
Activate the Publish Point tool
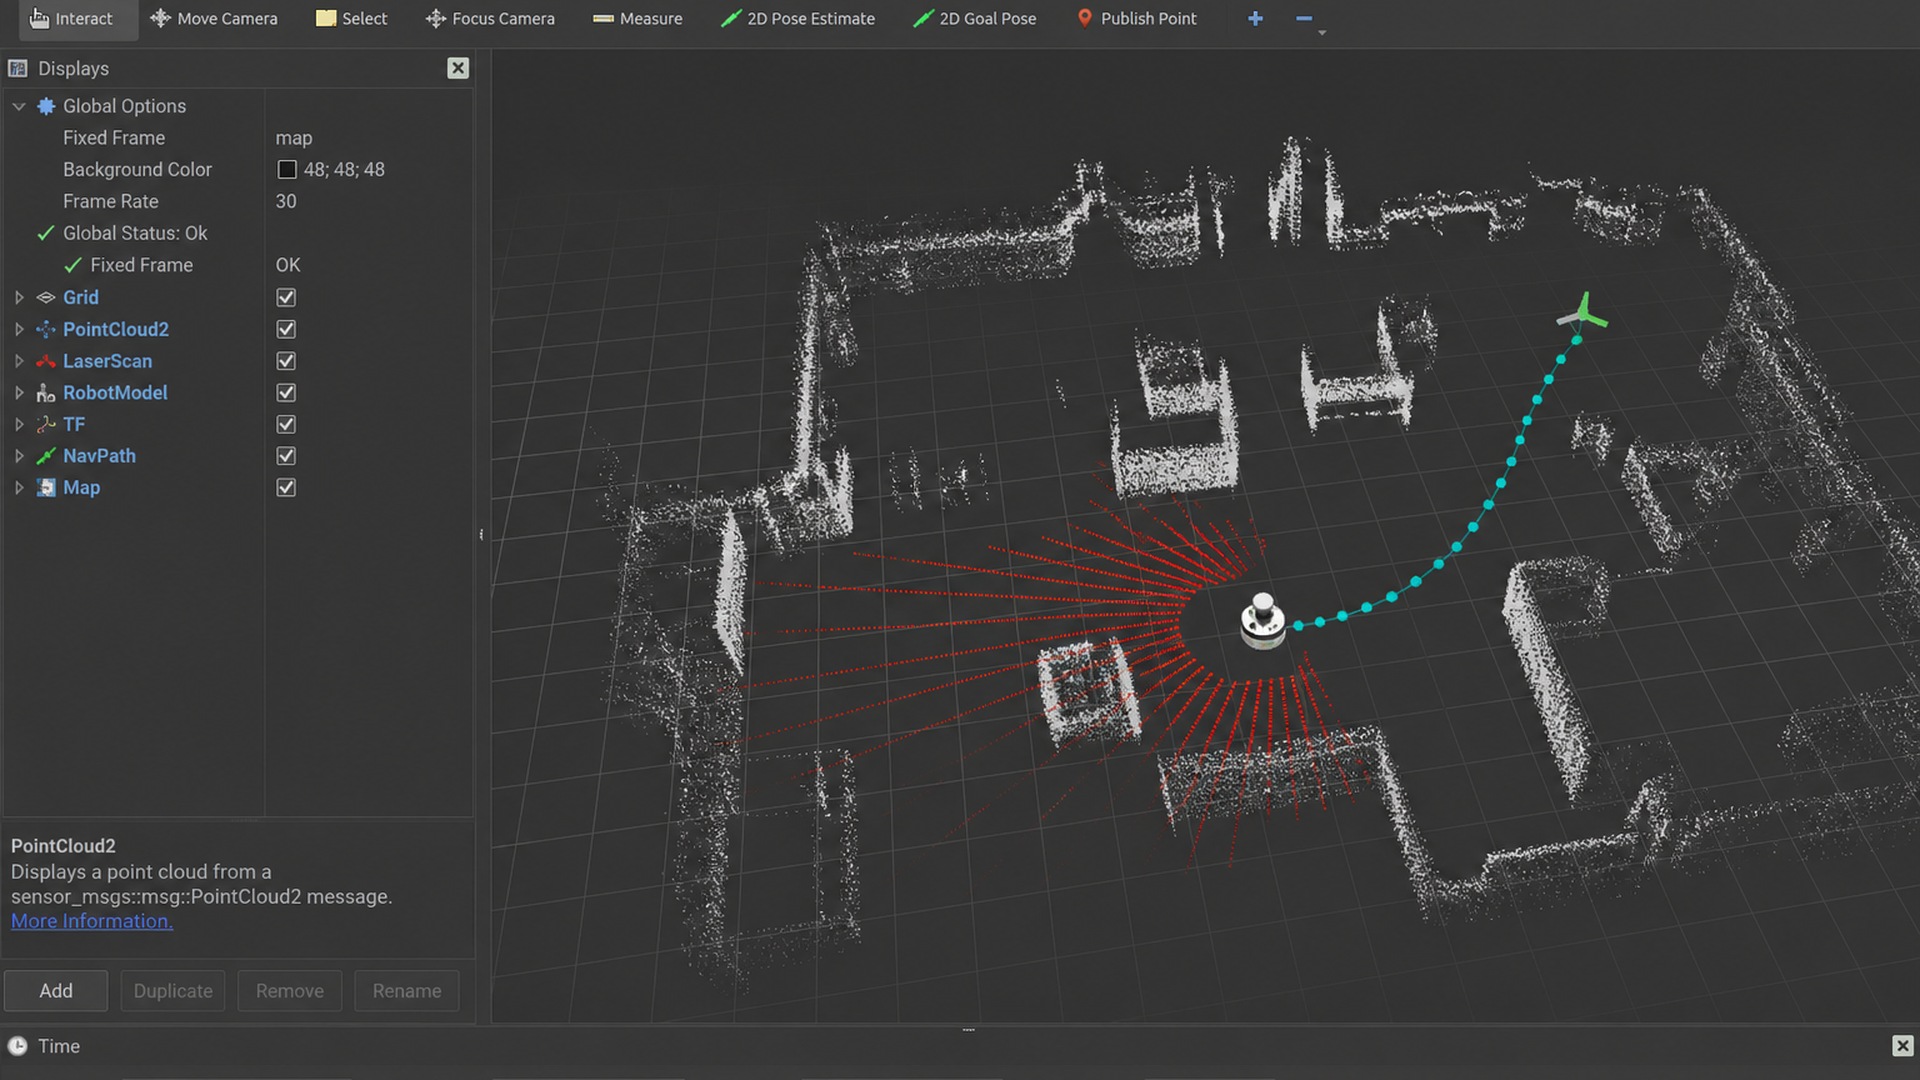(1136, 18)
